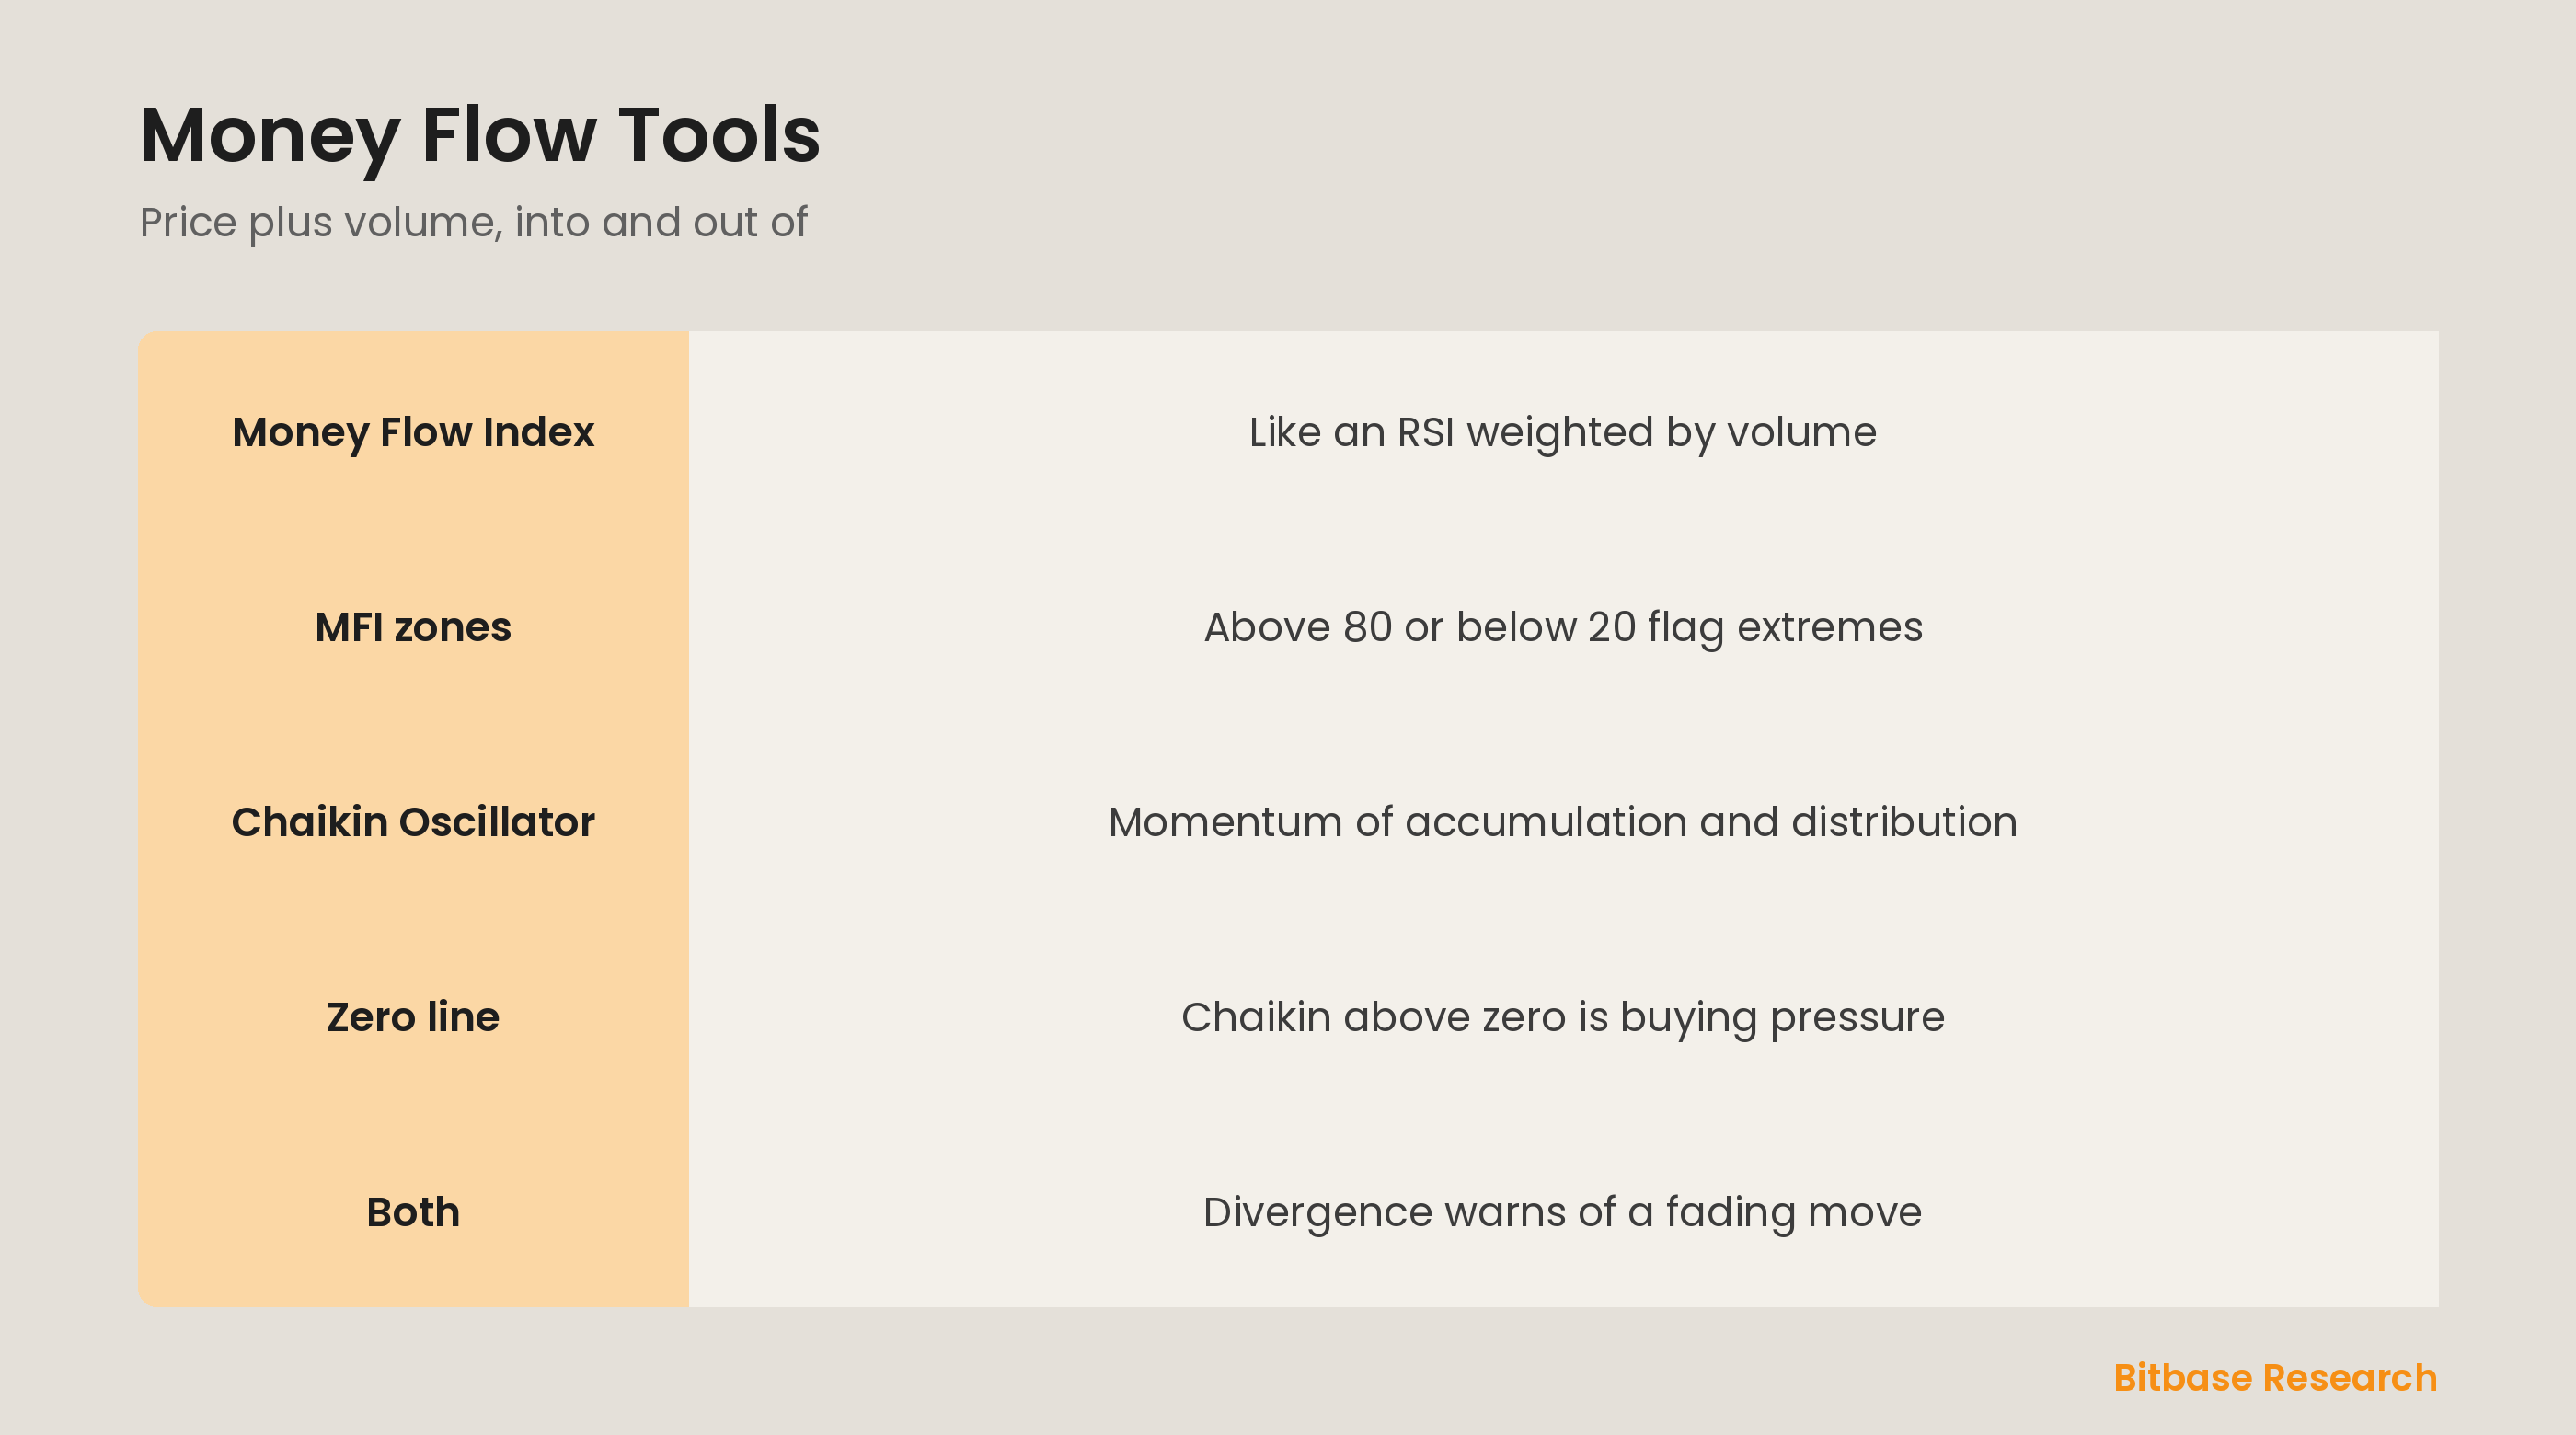Click the accumulation and distribution description
Viewport: 2576px width, 1435px height.
pos(1563,822)
